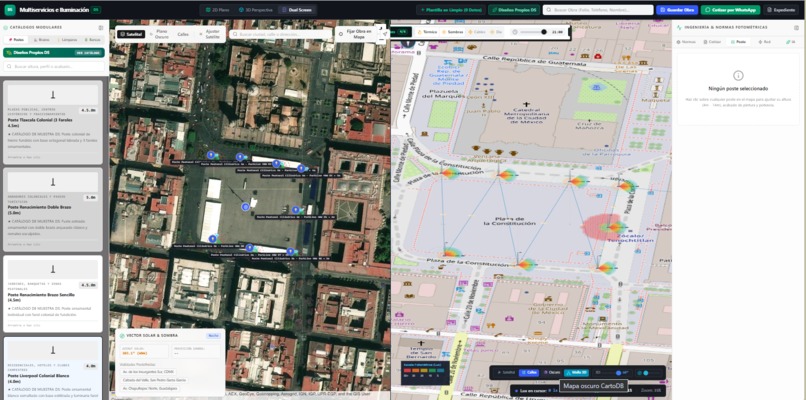Adjust the time-of-day slider
The image size is (806, 400).
(533, 32)
